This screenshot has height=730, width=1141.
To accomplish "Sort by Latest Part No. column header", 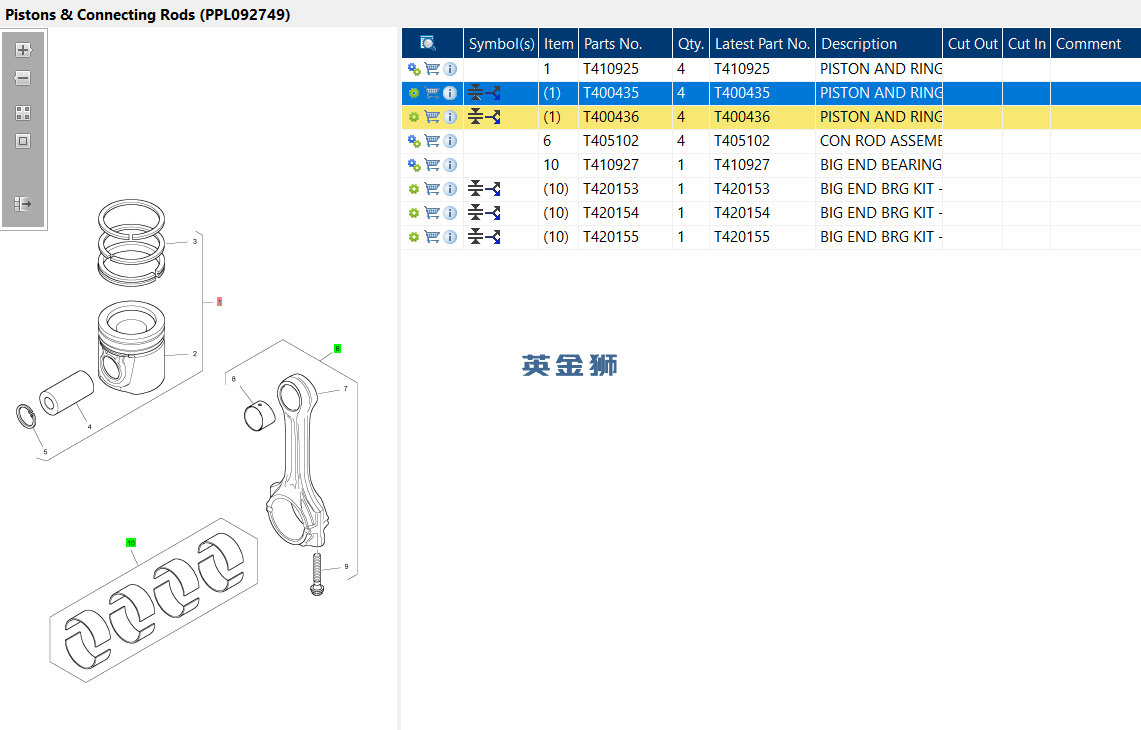I will pos(763,44).
